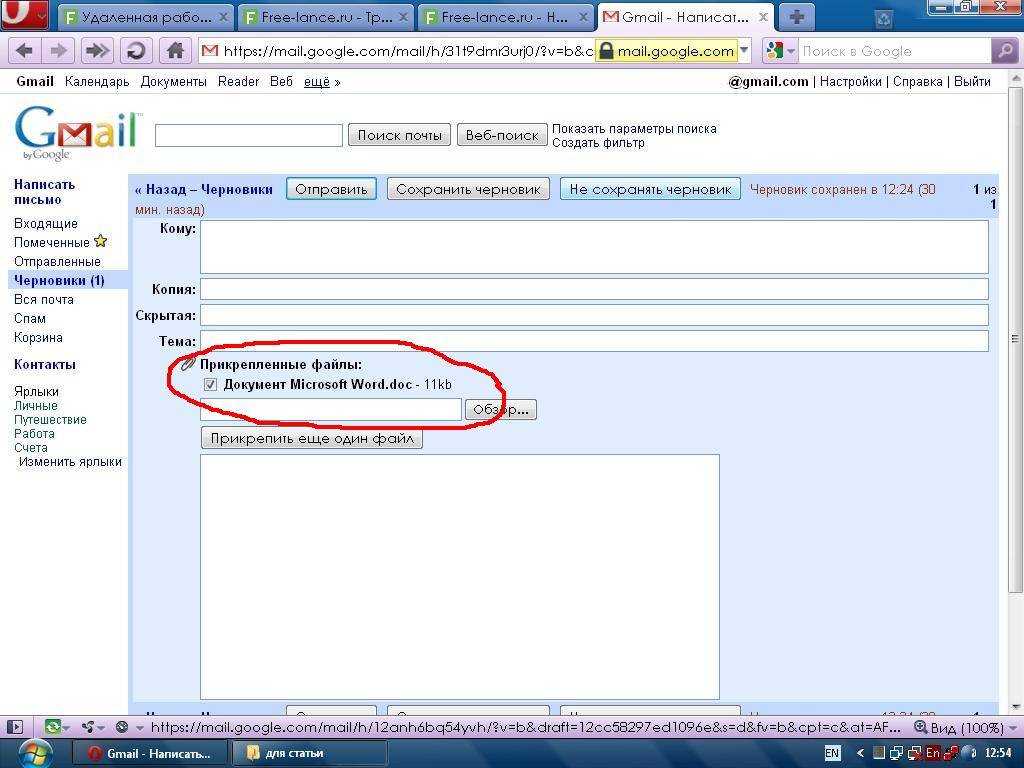Click the Отправить button
This screenshot has width=1024, height=768.
coord(331,189)
